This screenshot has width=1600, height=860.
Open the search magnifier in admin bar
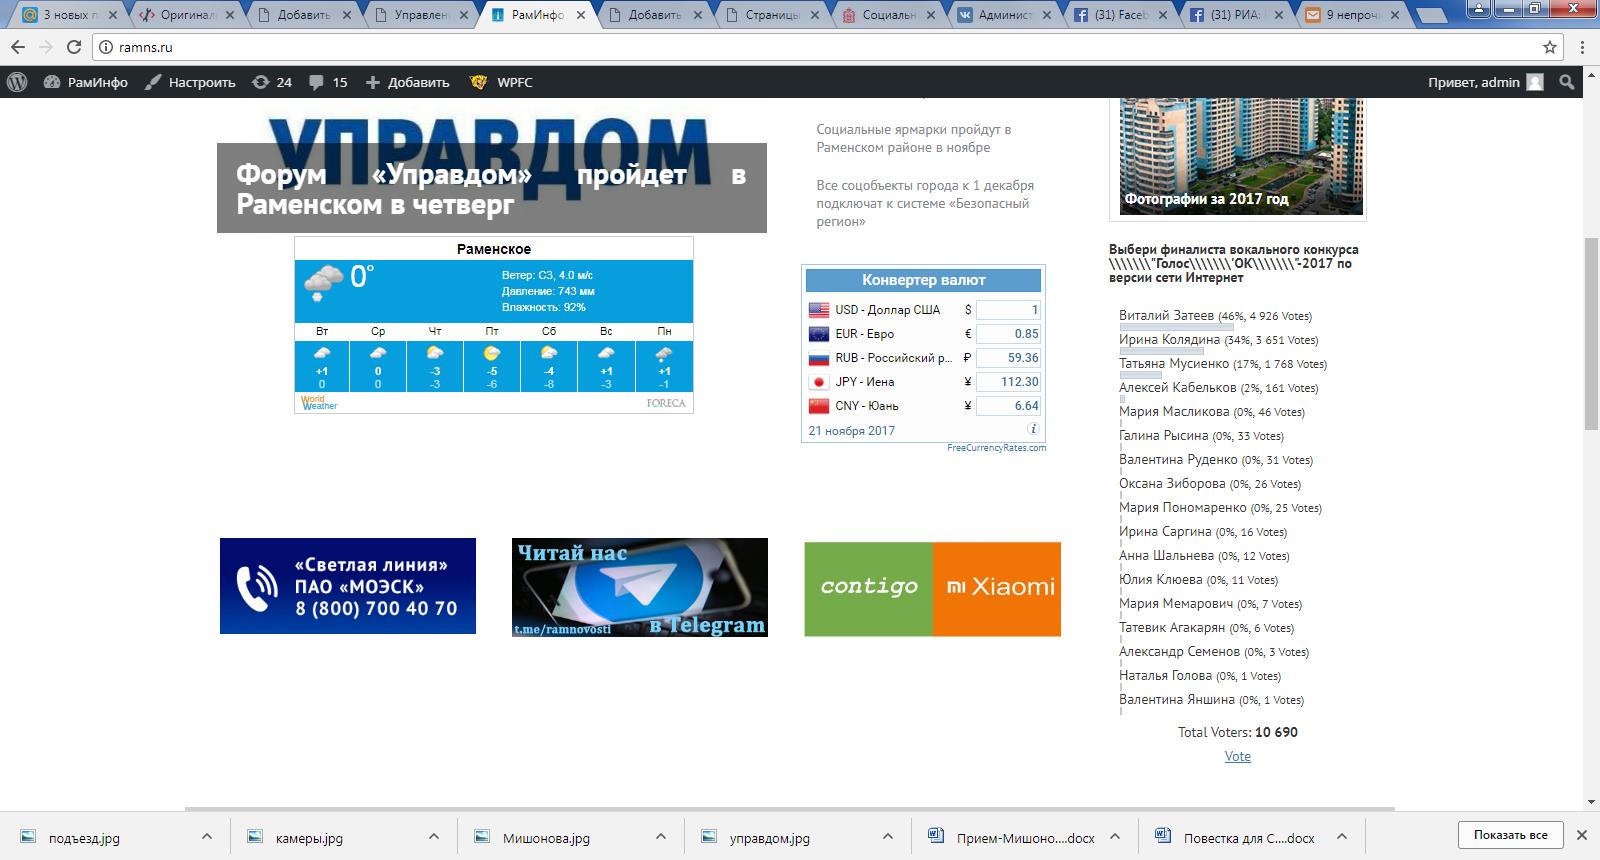point(1567,82)
